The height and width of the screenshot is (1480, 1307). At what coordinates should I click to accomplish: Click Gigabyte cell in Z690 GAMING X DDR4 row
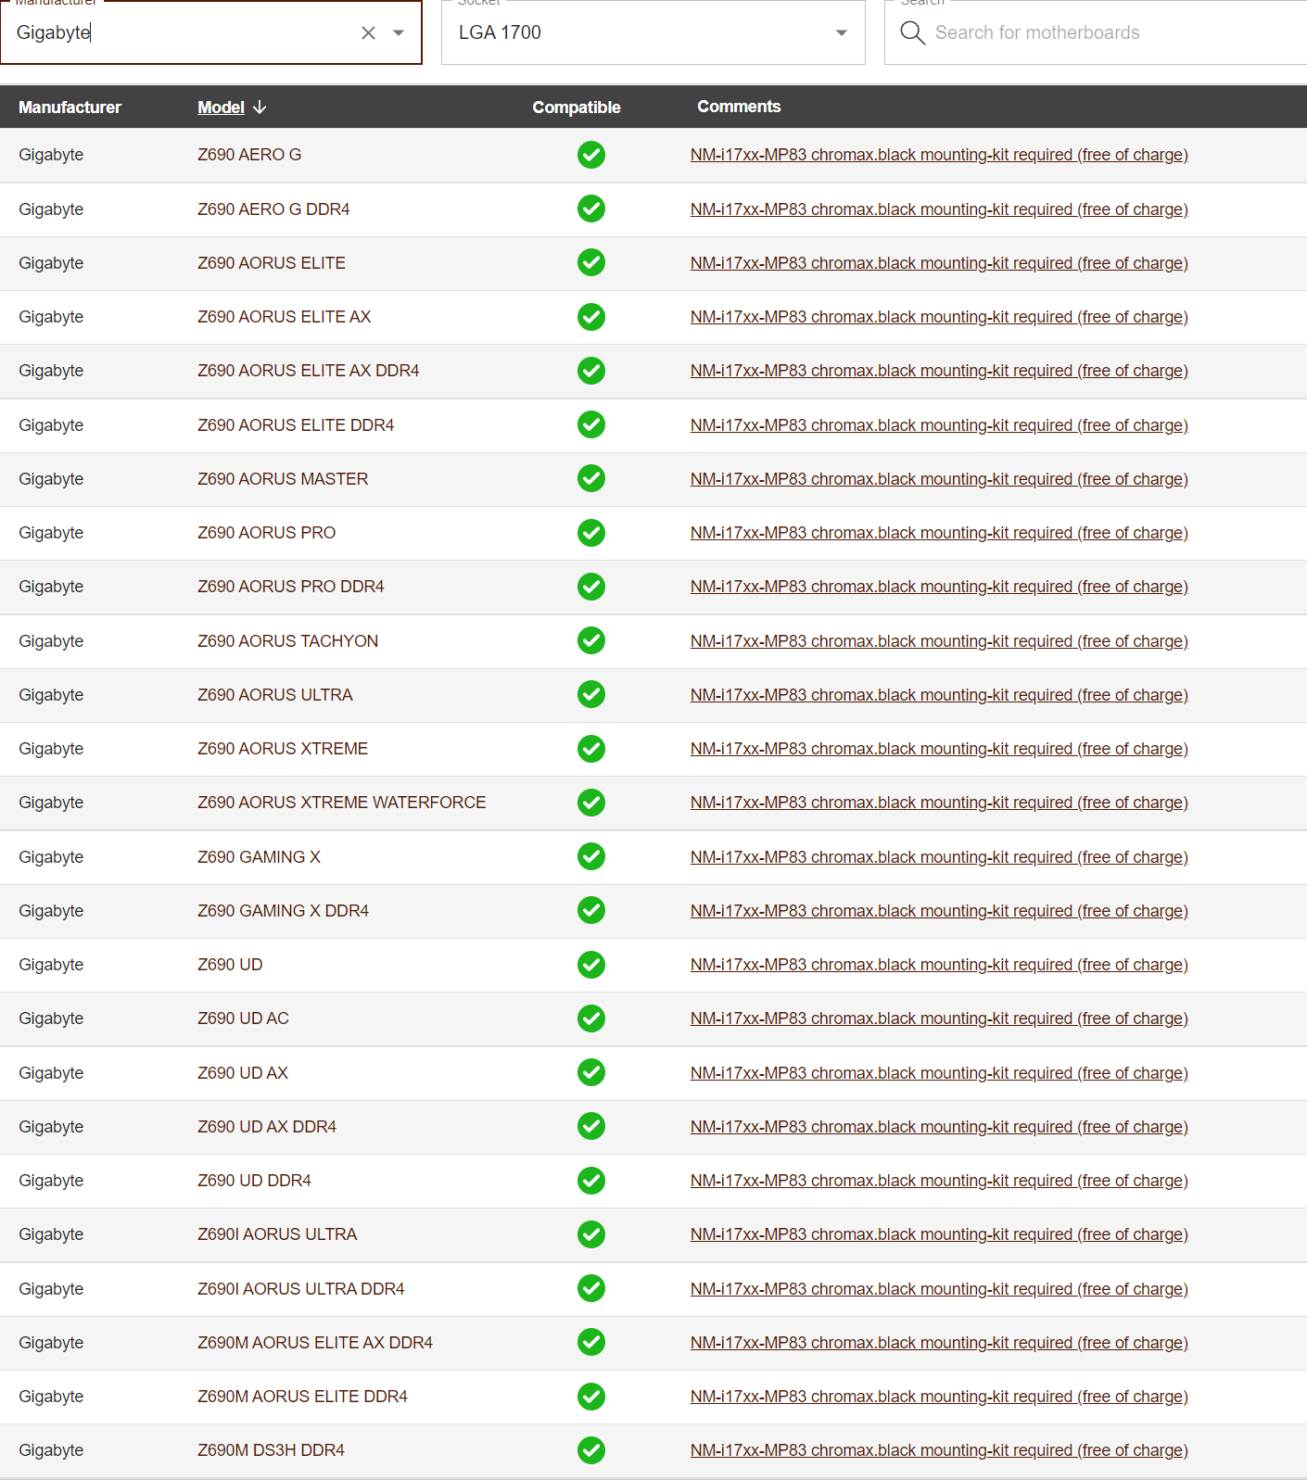point(51,911)
